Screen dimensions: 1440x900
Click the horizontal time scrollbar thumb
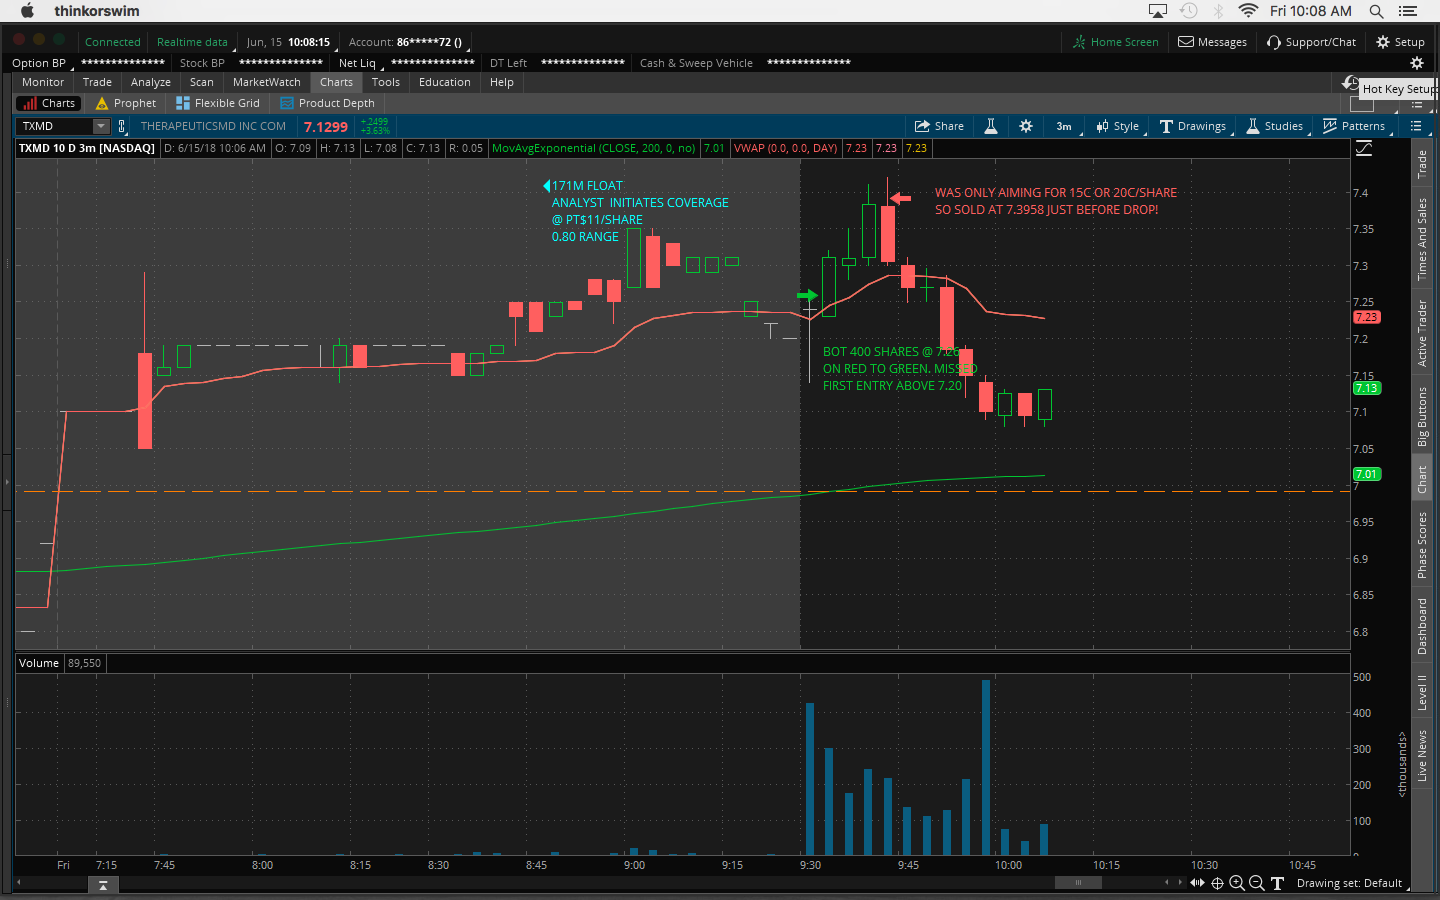click(x=1078, y=883)
